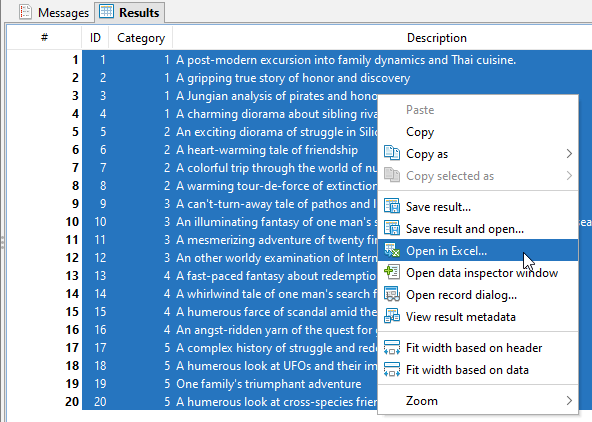Click 'An illuminating fantasy of one man's' cell
Screen dimensions: 592x422
click(276, 222)
